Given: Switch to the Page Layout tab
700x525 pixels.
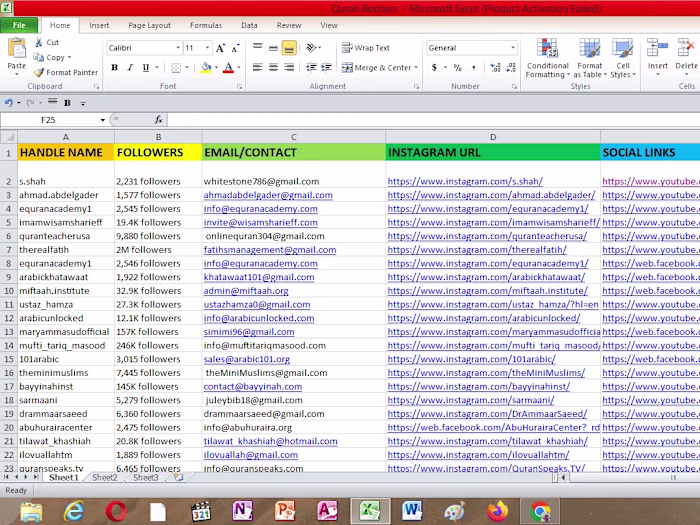Looking at the screenshot, I should coord(149,25).
